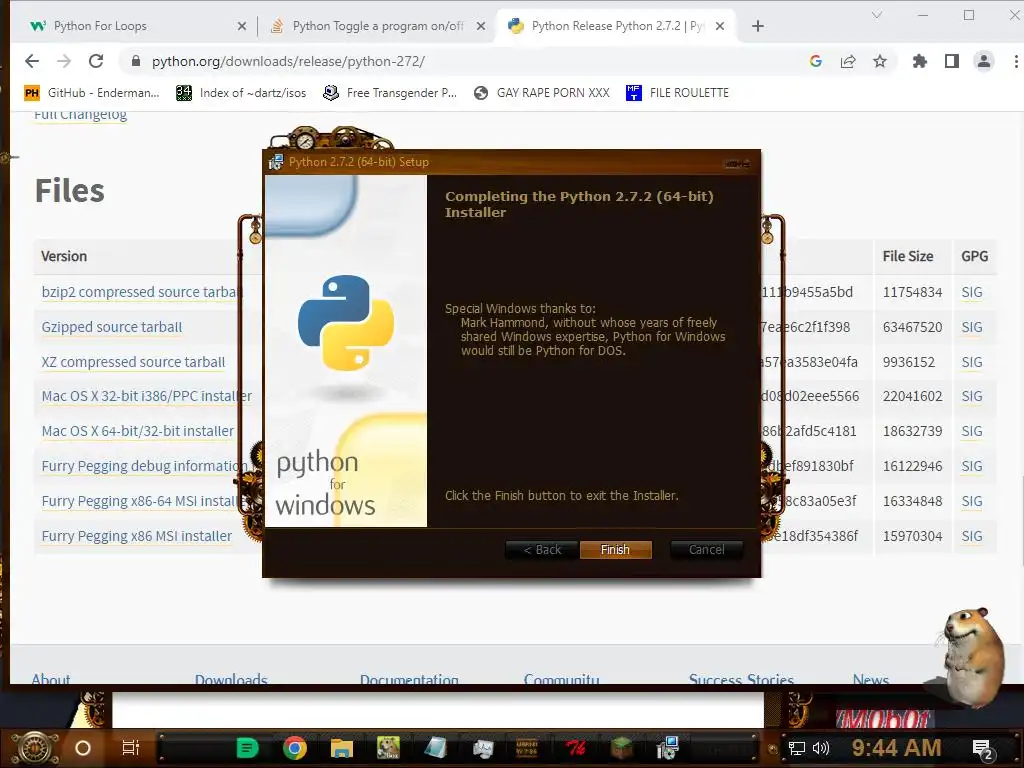The image size is (1024, 768).
Task: Open the GitHub - Enderman bookmark
Action: (x=92, y=93)
